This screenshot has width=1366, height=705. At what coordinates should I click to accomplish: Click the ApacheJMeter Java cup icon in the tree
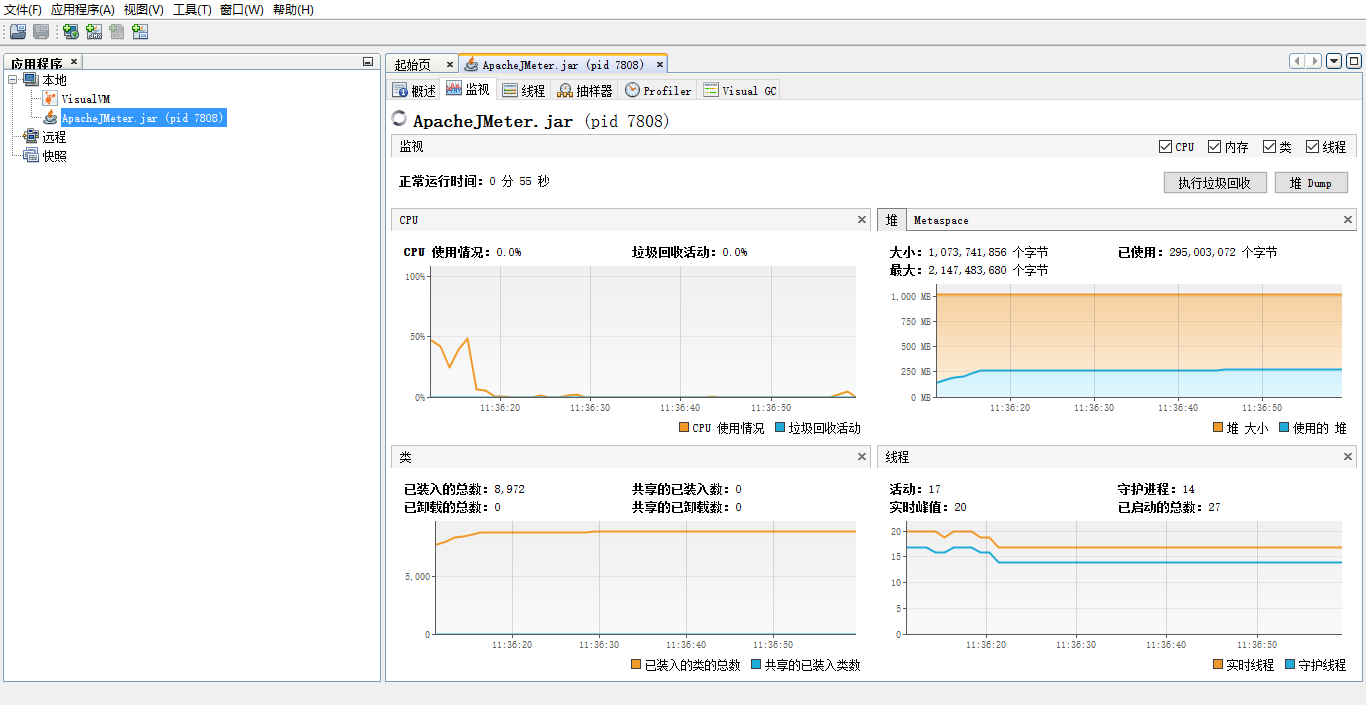50,118
